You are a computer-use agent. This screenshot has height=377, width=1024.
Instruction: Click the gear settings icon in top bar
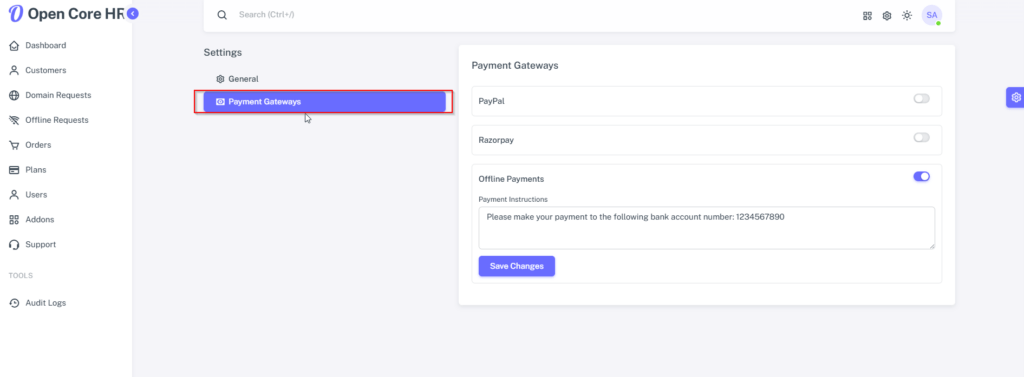click(887, 16)
